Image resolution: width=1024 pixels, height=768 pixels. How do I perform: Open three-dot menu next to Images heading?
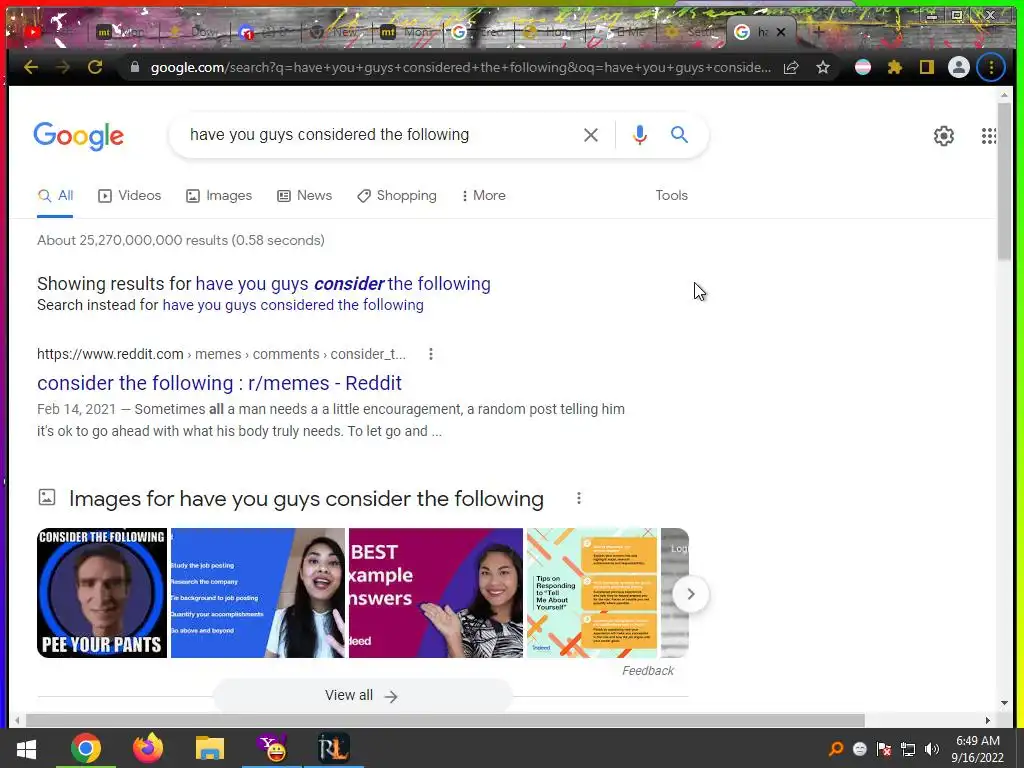click(x=579, y=498)
